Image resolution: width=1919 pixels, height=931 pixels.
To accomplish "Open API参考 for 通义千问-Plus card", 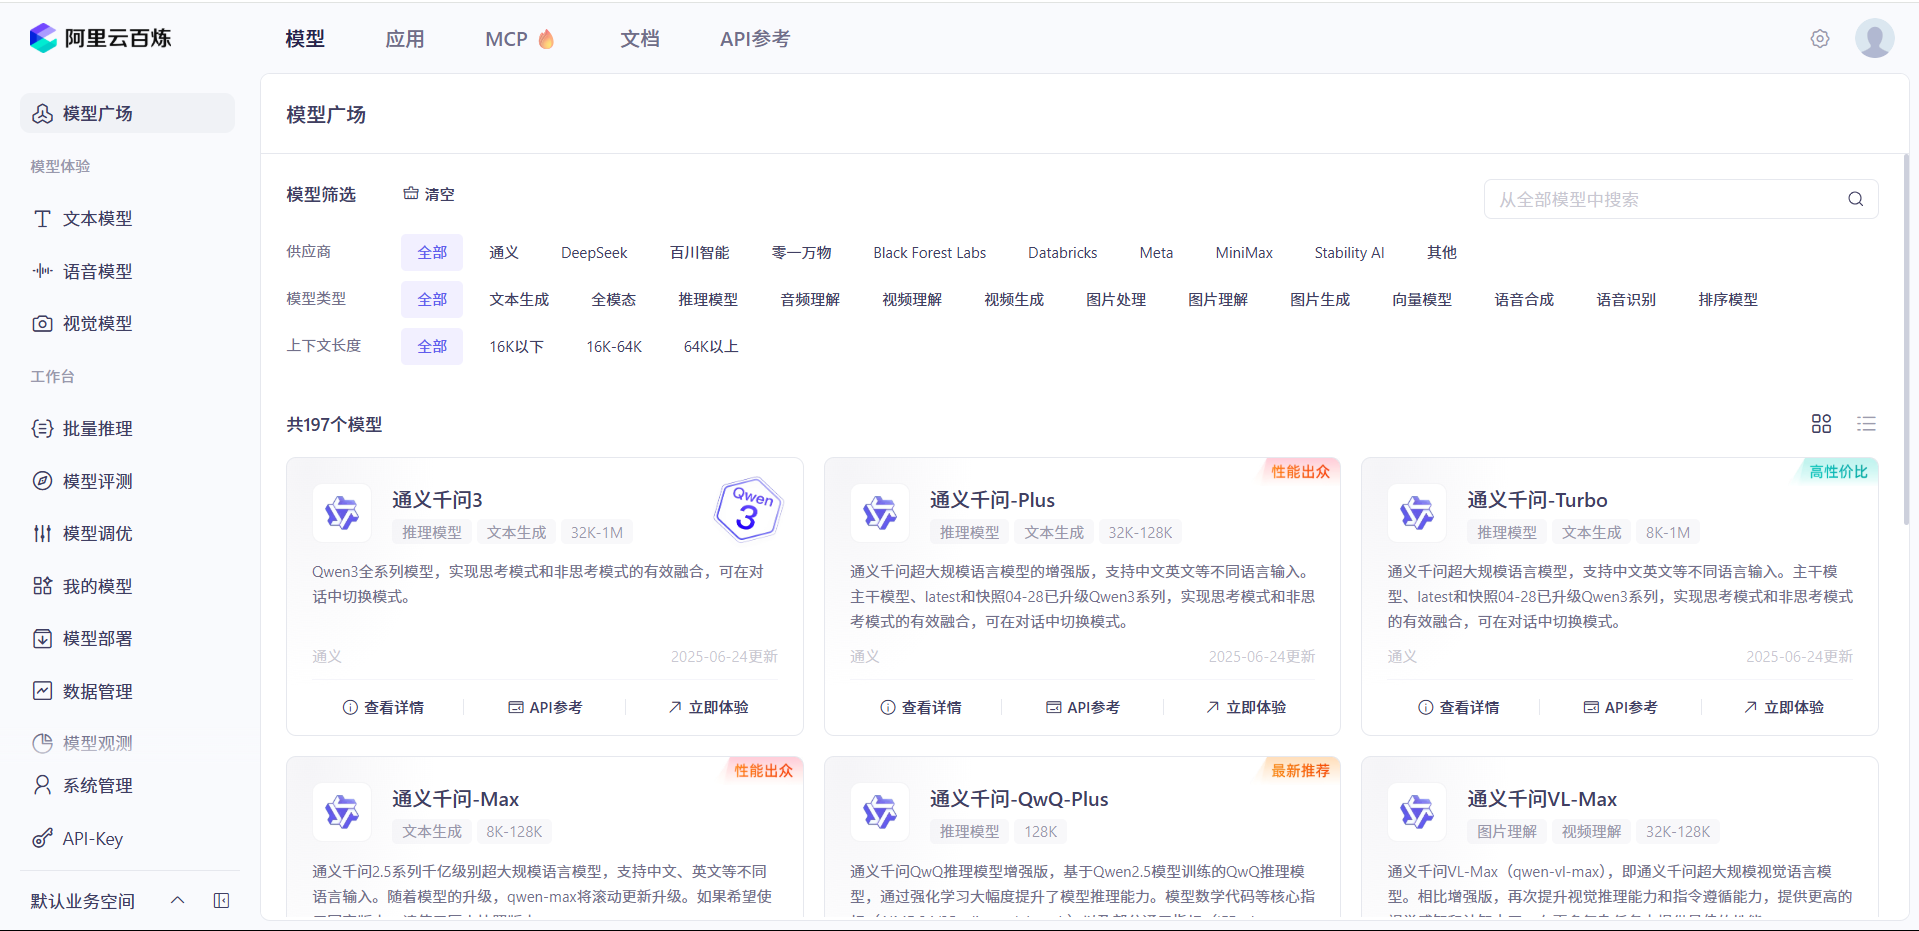I will click(1083, 707).
